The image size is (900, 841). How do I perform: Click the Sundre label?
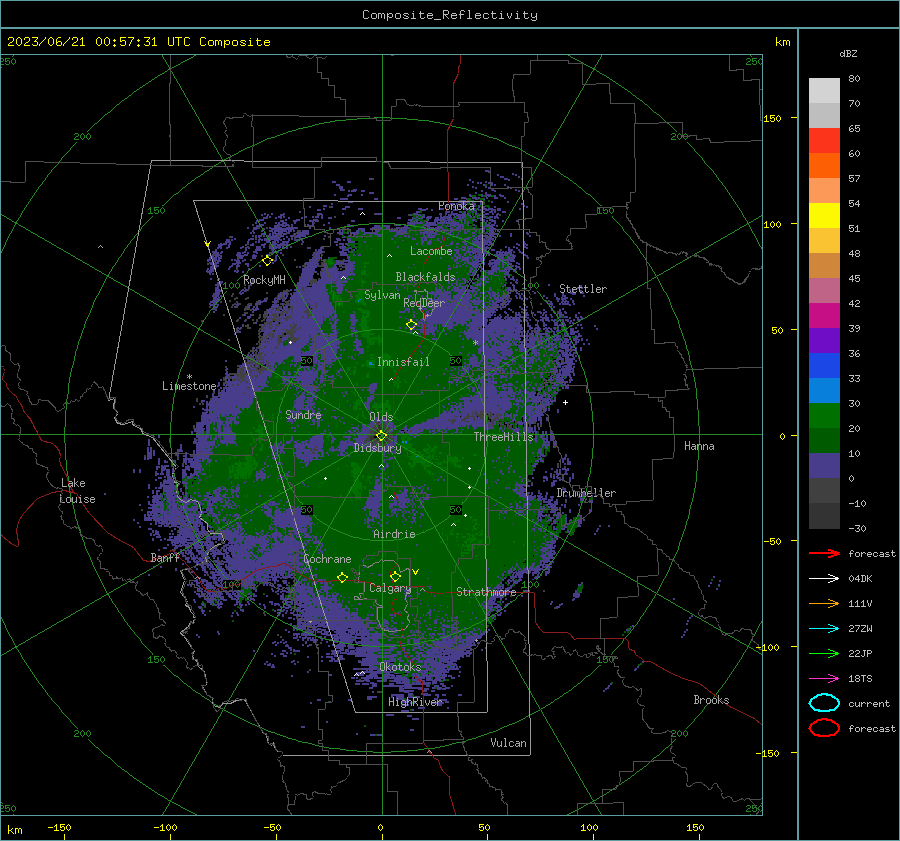[x=303, y=414]
